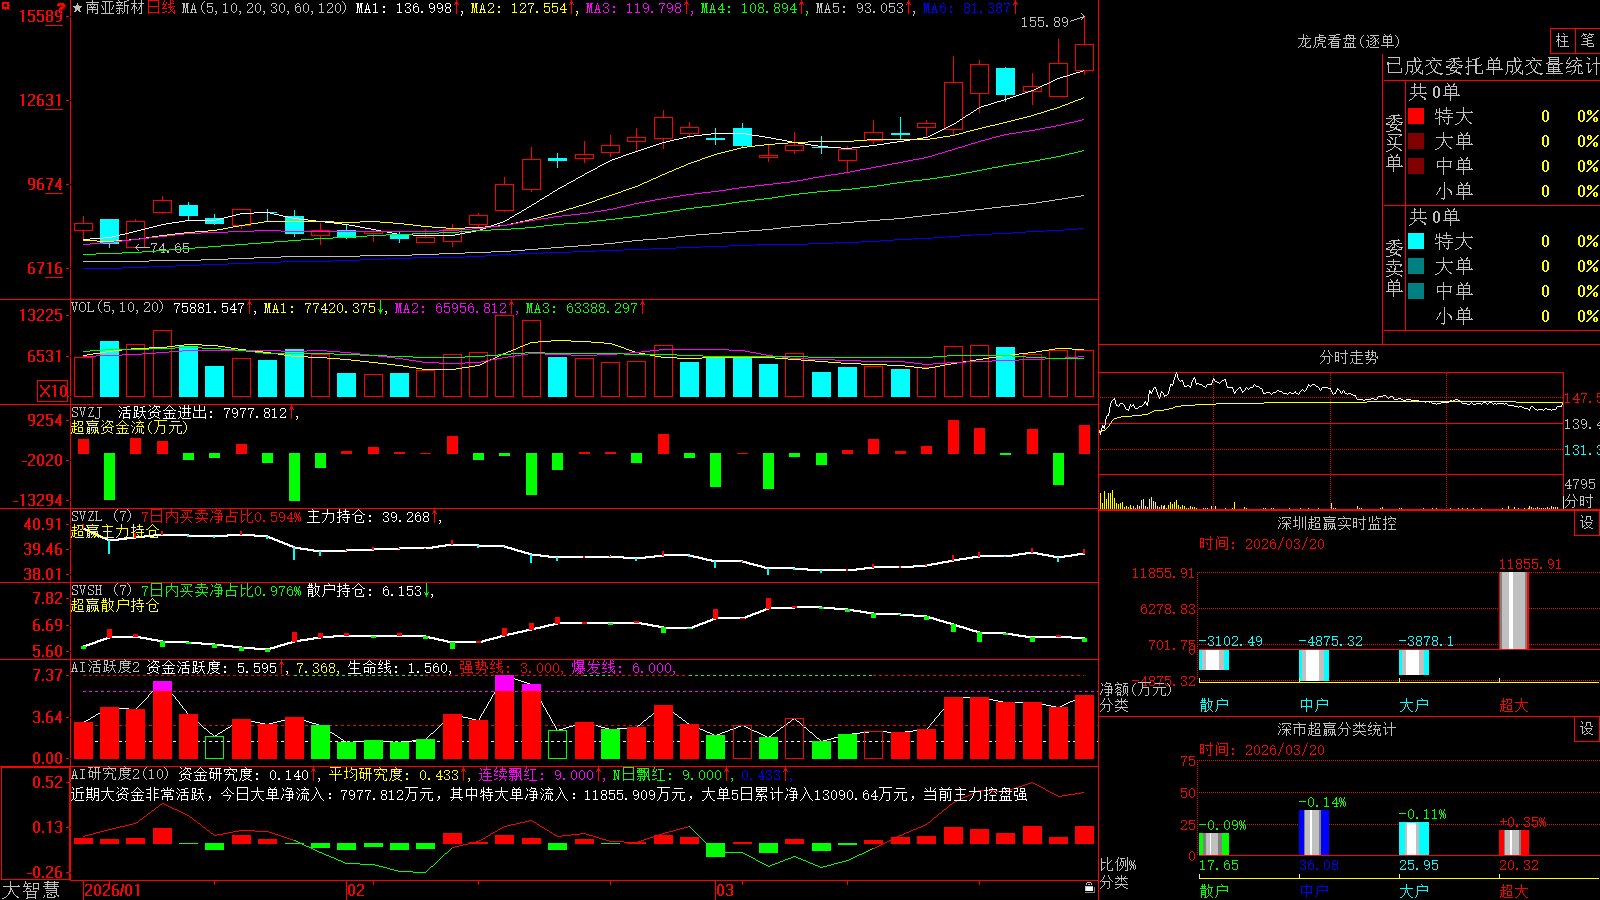Click the green 散户 ratio bar 17.65
Screen dimensions: 1600x900
tap(1214, 844)
